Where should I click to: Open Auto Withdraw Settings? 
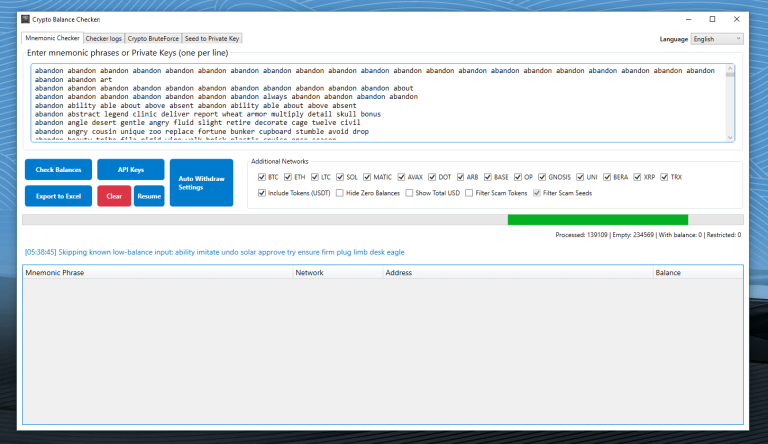point(200,183)
